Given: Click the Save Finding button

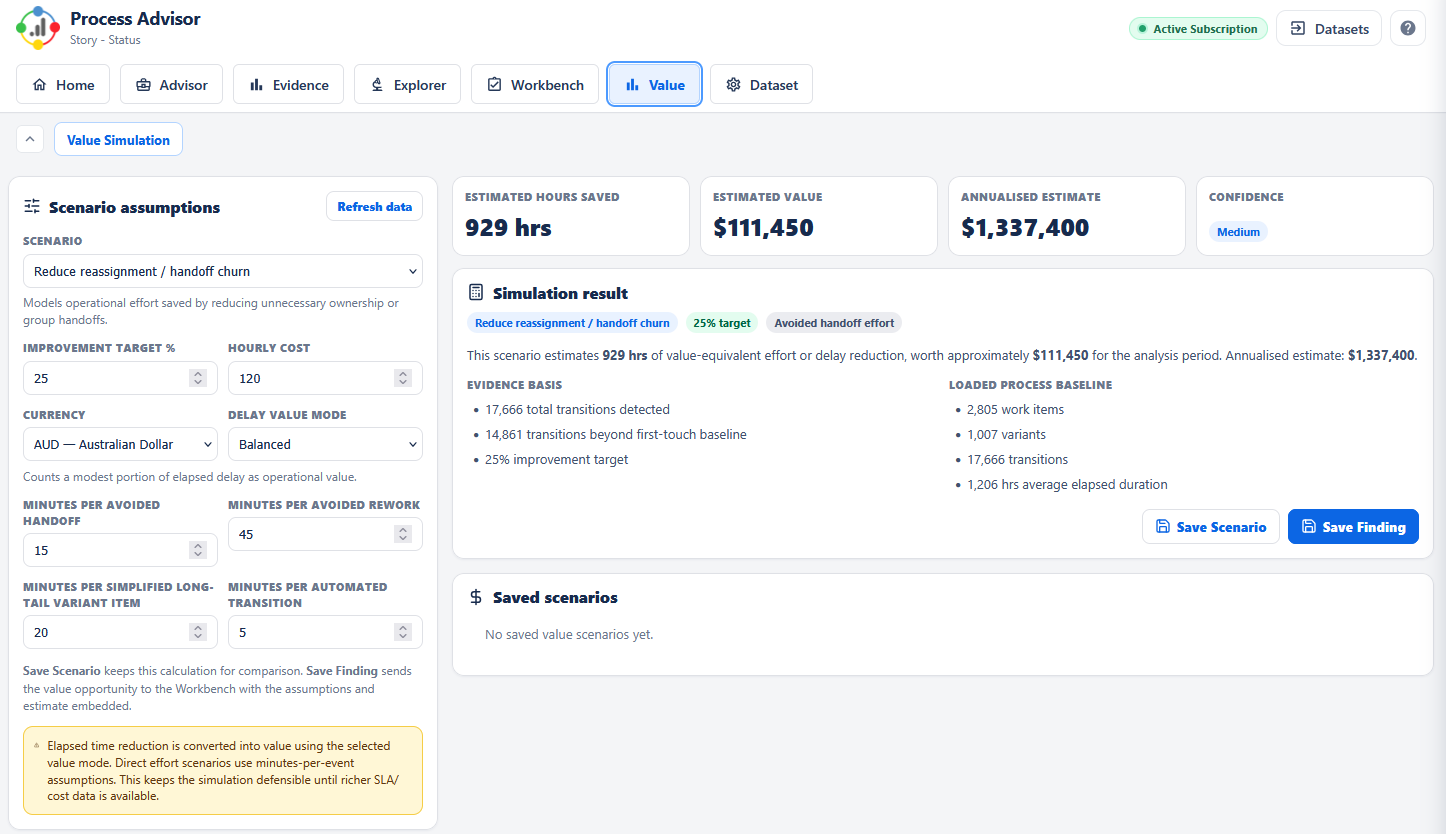Looking at the screenshot, I should [x=1353, y=527].
